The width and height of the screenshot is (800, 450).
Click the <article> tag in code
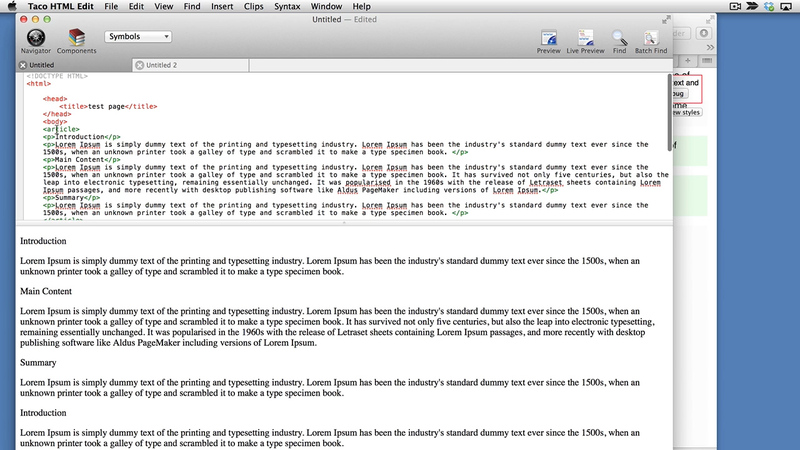coord(61,130)
